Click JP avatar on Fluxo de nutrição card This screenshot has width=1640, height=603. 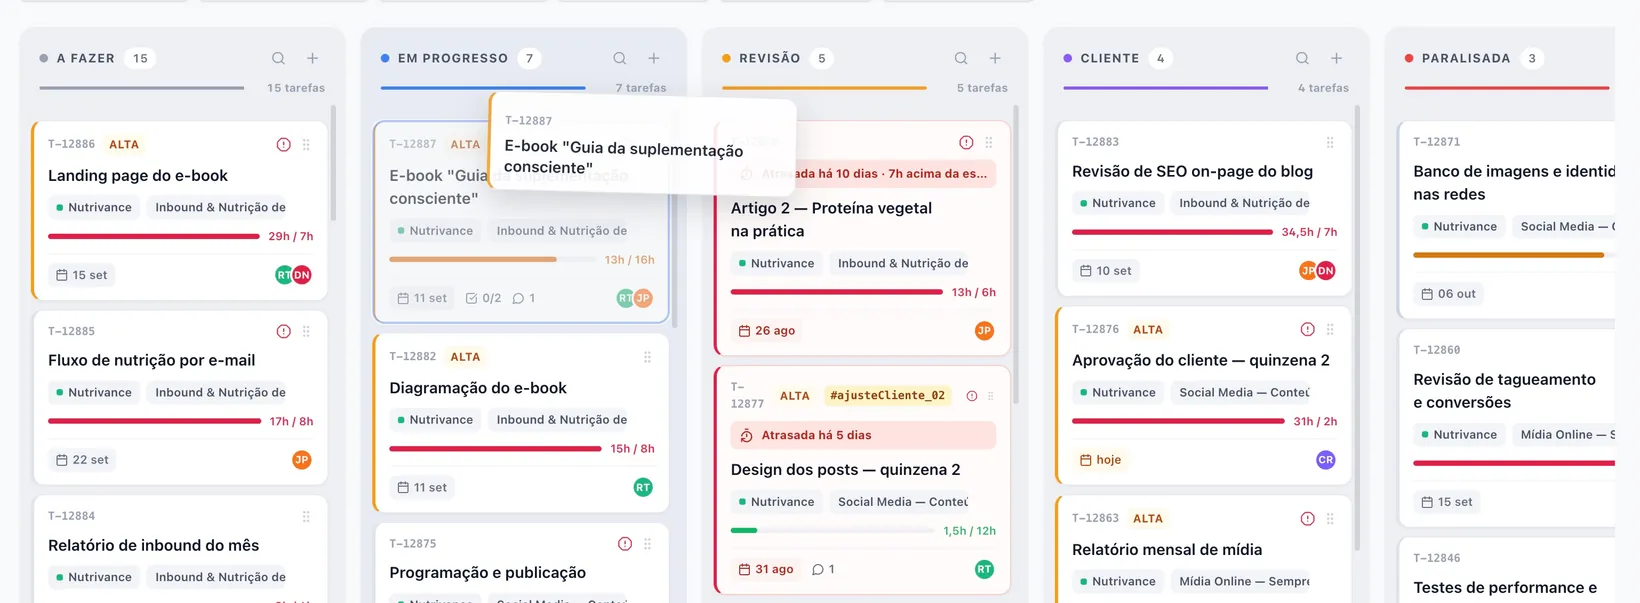pos(302,460)
